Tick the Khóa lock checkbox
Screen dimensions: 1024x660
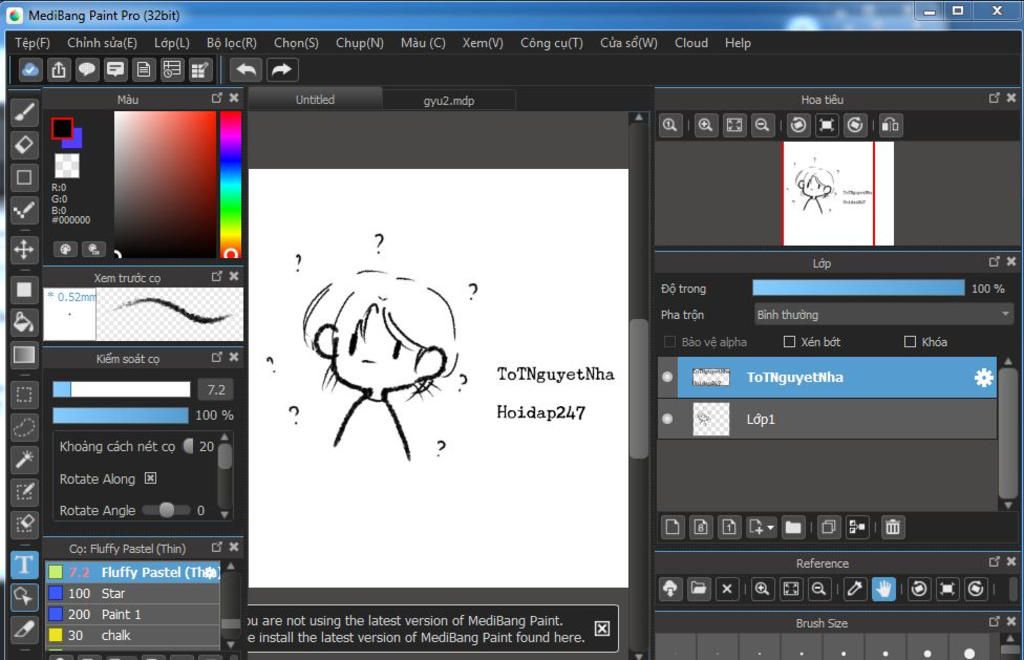coord(910,341)
